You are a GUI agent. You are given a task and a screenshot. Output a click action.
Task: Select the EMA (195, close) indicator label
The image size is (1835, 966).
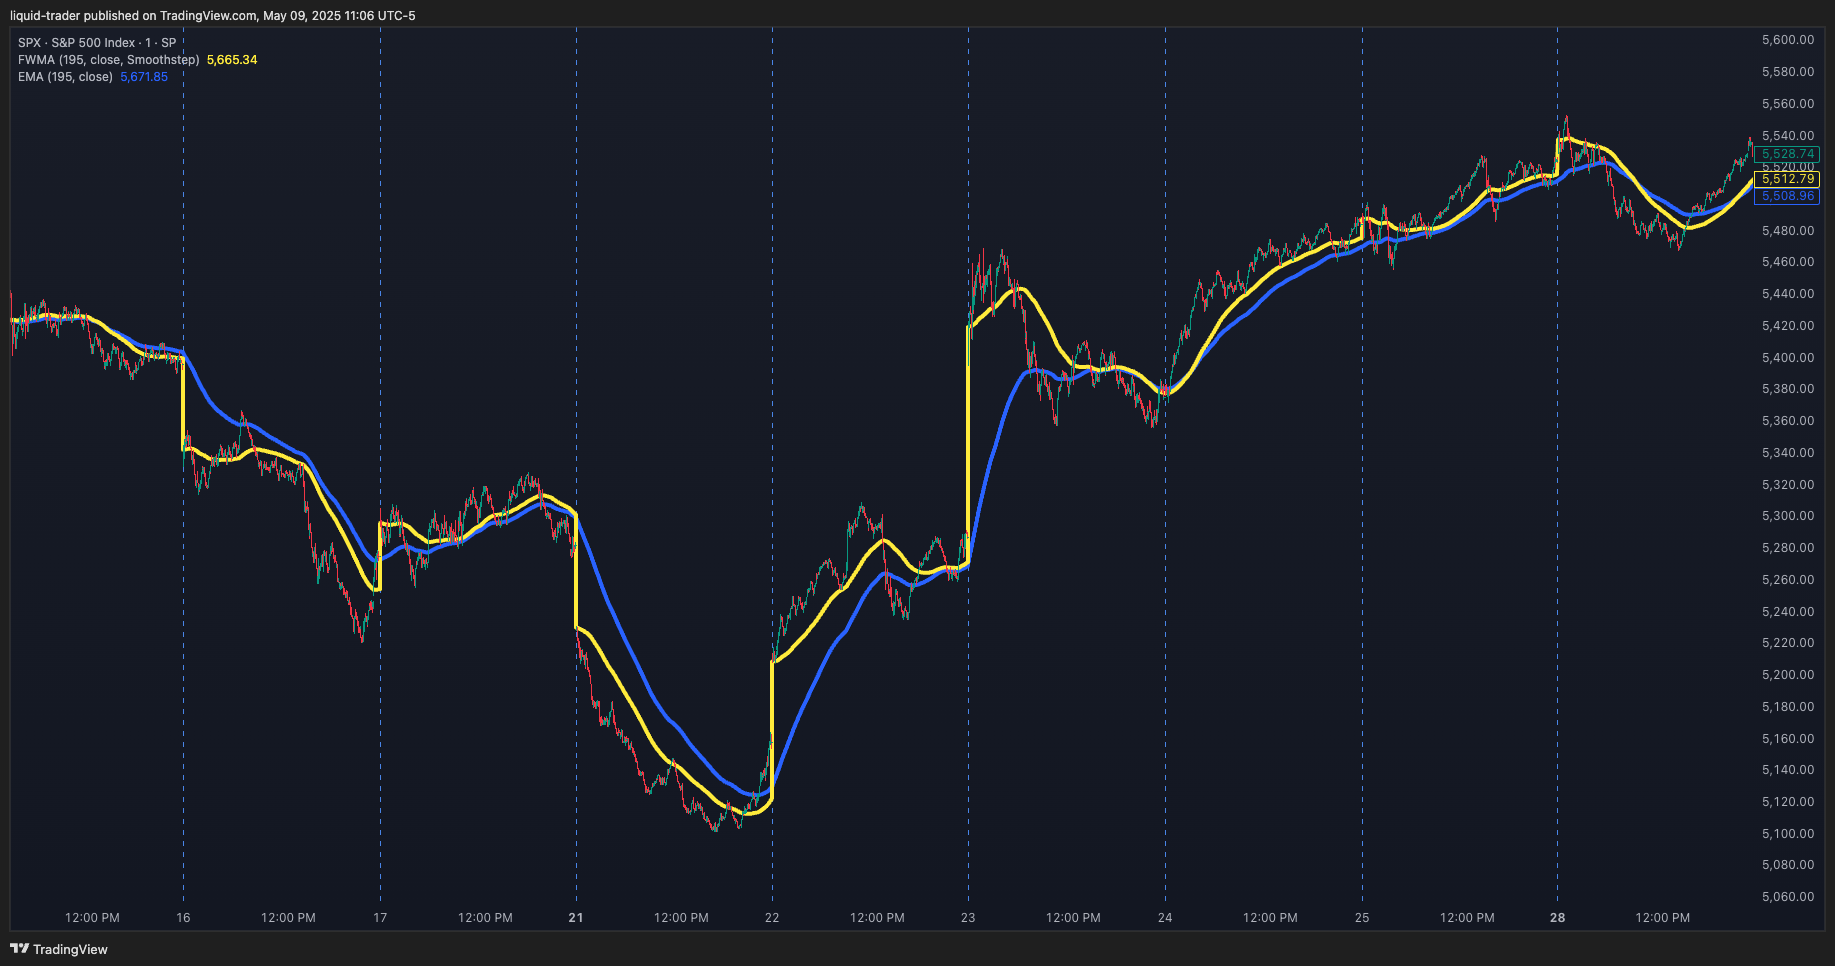(x=65, y=77)
